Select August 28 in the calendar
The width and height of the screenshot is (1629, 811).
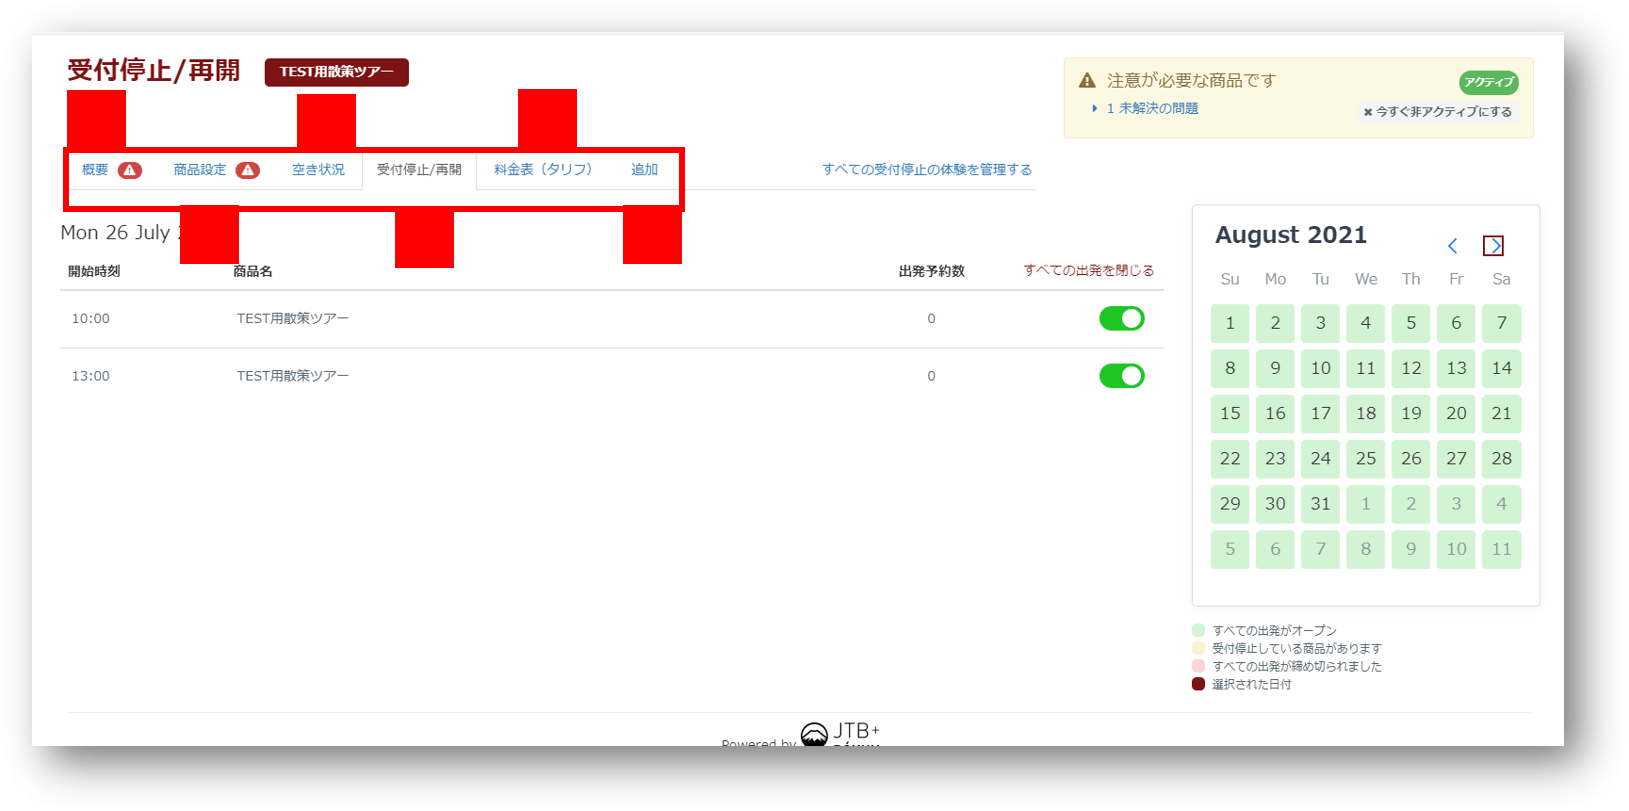click(x=1502, y=459)
